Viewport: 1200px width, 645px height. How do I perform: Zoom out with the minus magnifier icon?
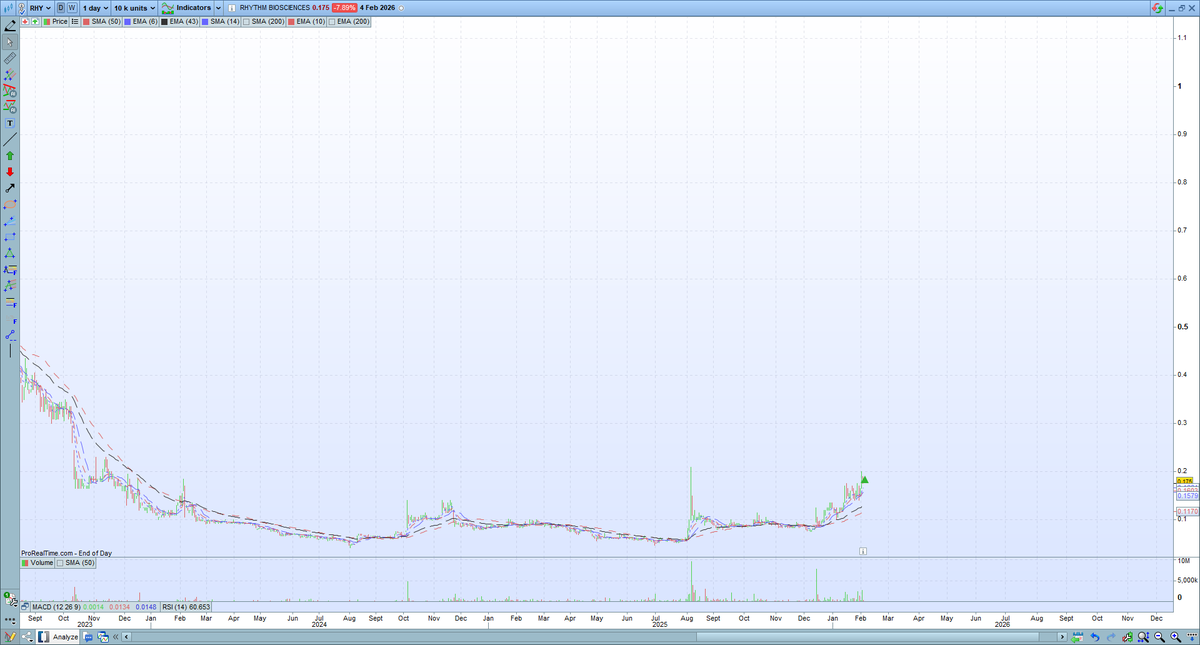(x=1159, y=637)
